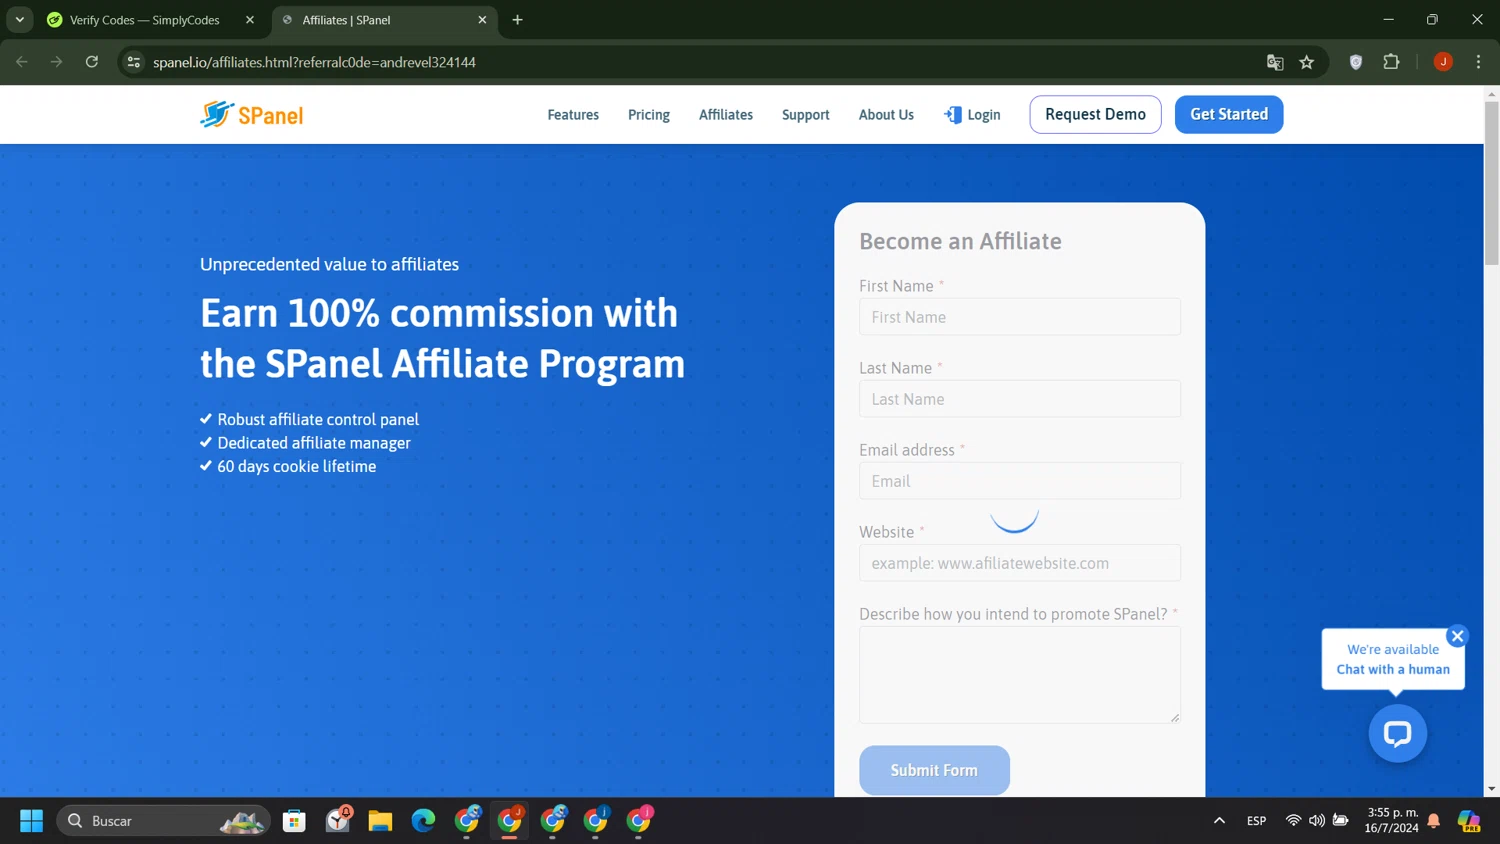Click the 60 days cookie lifetime text
Viewport: 1500px width, 844px height.
coord(297,466)
